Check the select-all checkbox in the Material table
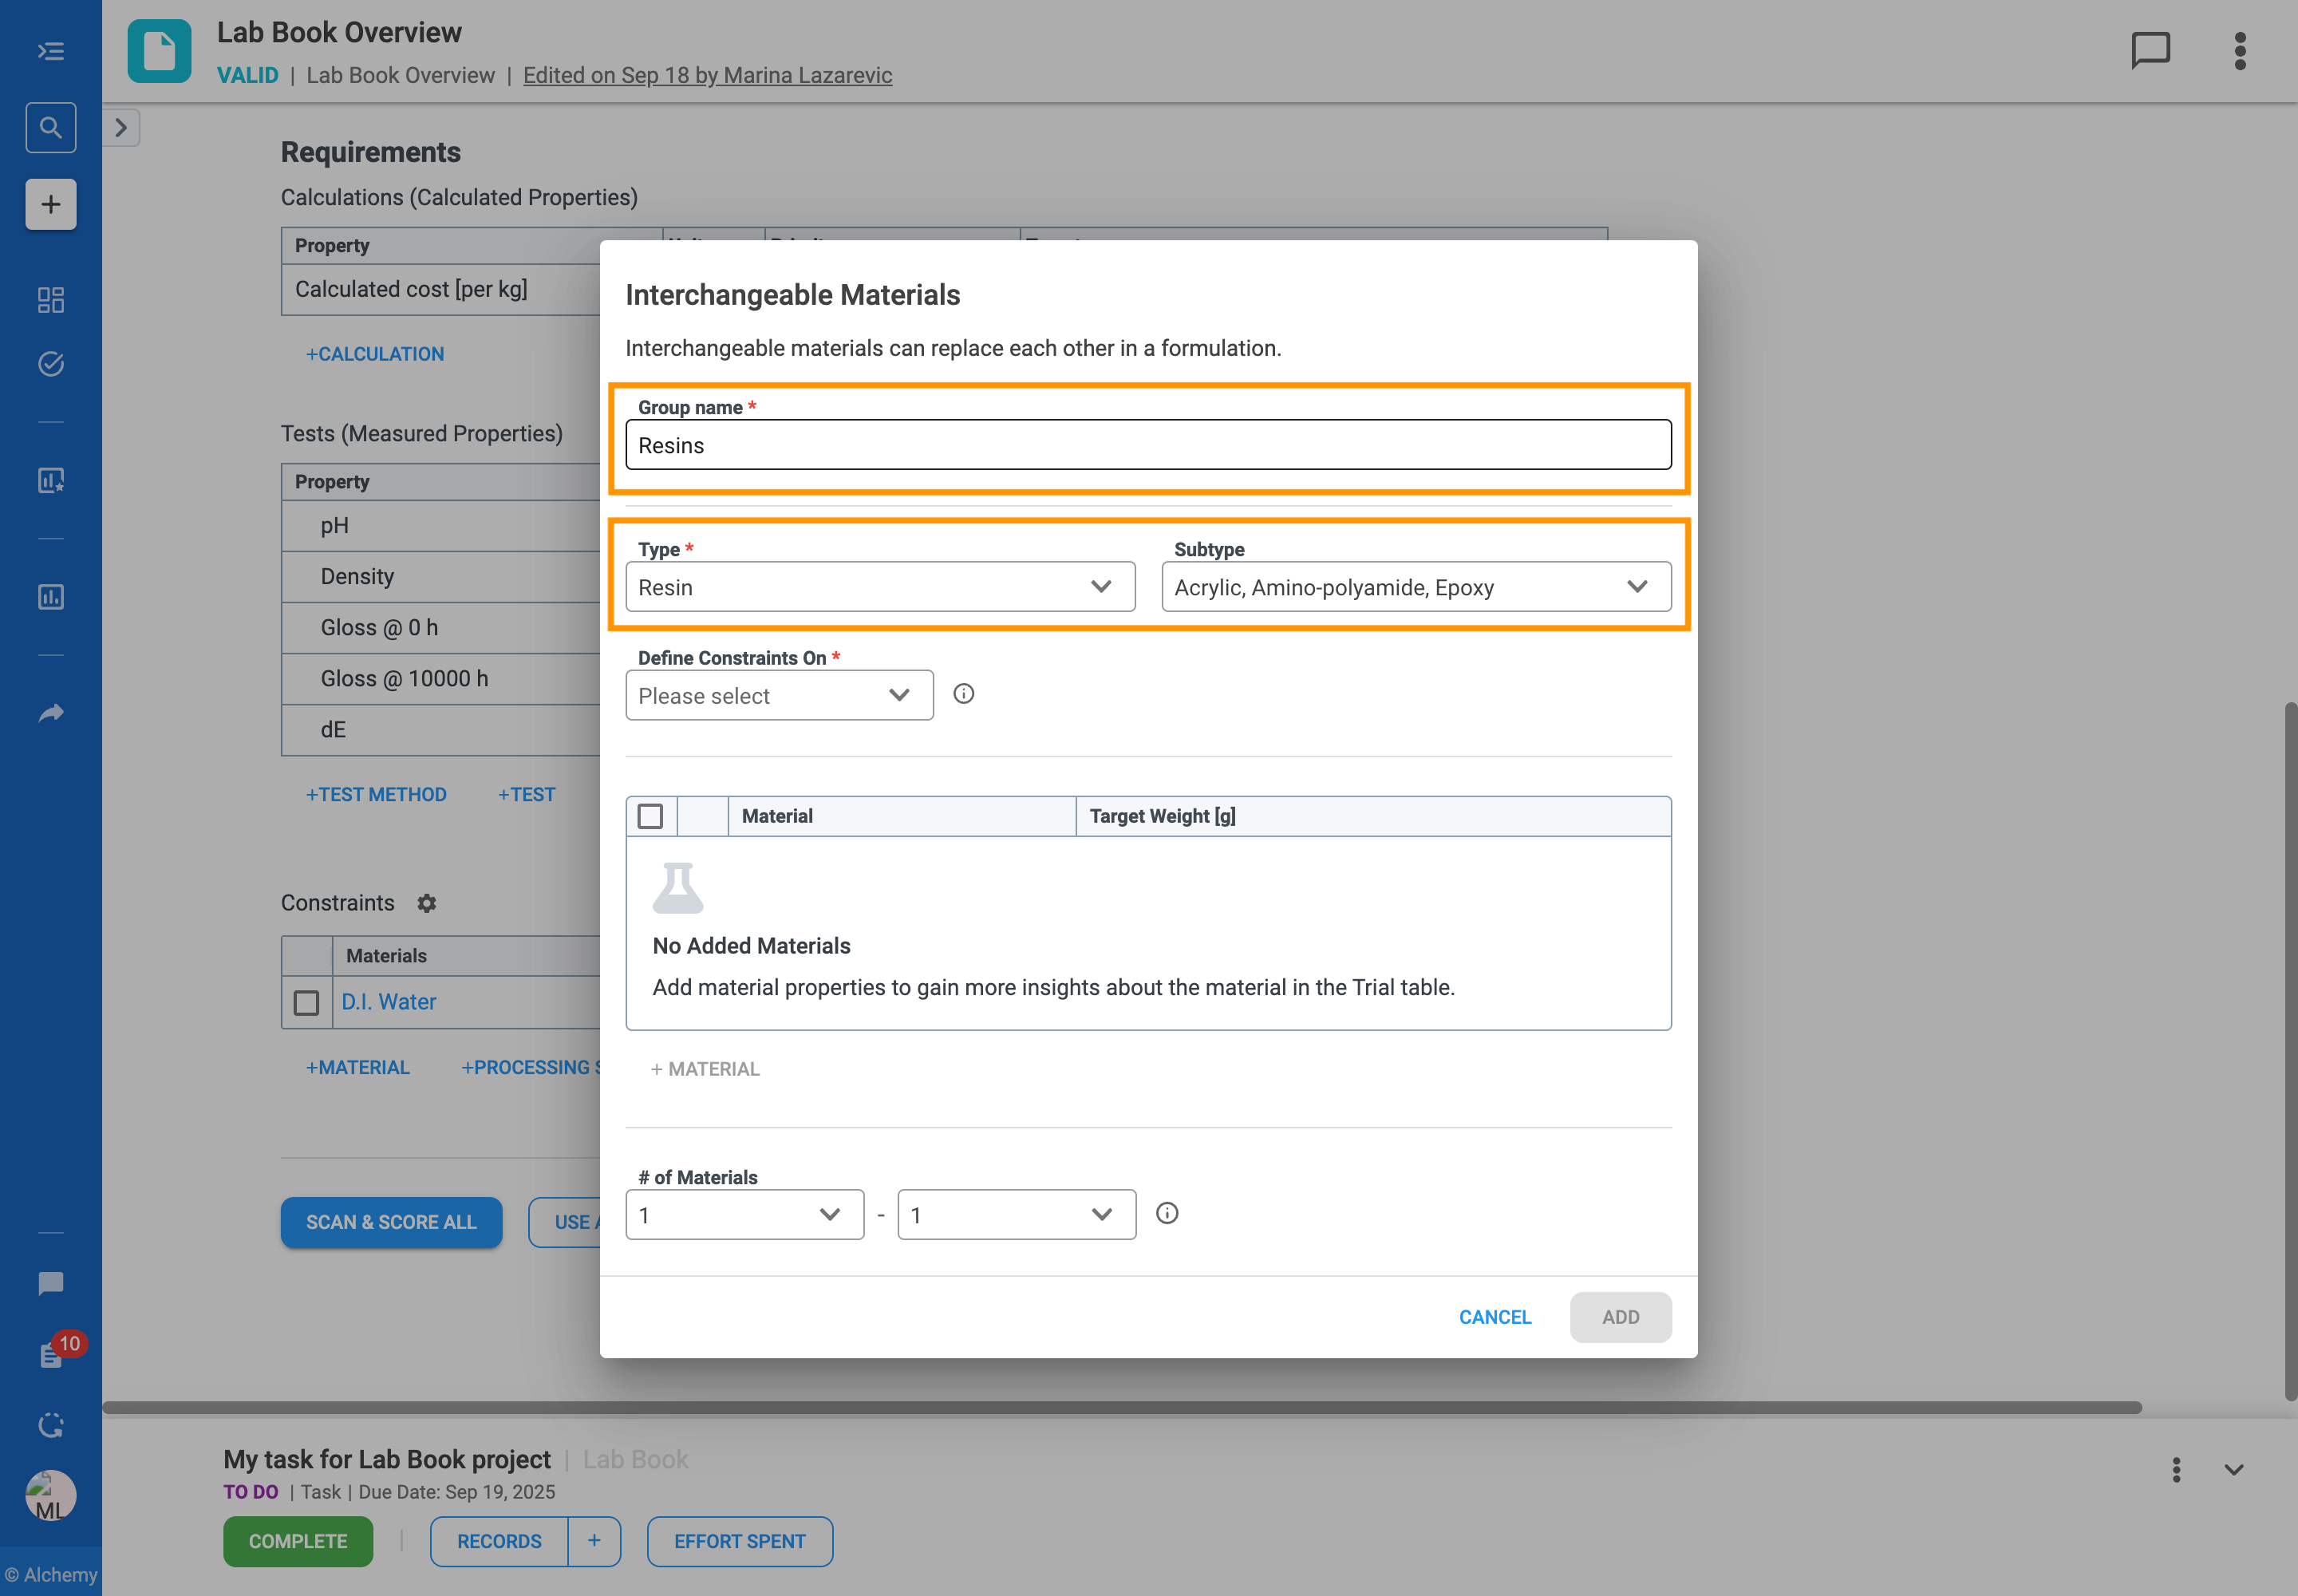2298x1596 pixels. 650,816
